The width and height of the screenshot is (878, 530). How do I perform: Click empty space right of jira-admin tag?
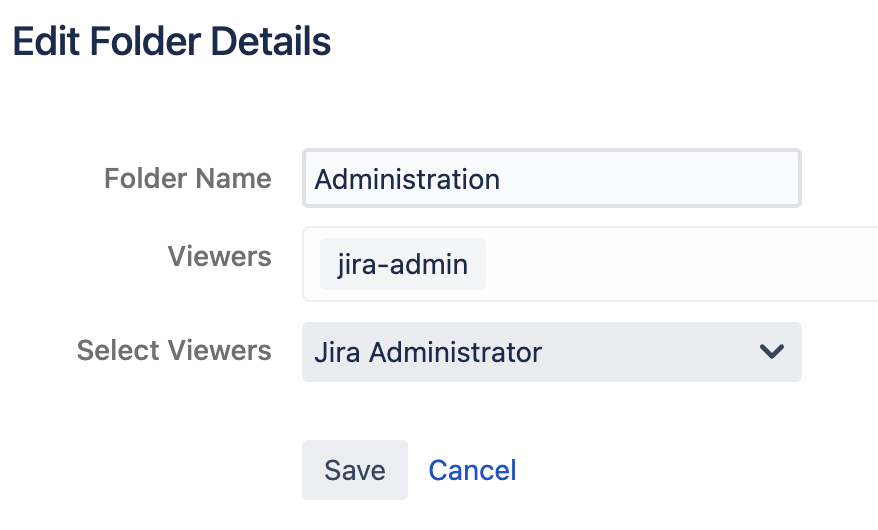[680, 264]
